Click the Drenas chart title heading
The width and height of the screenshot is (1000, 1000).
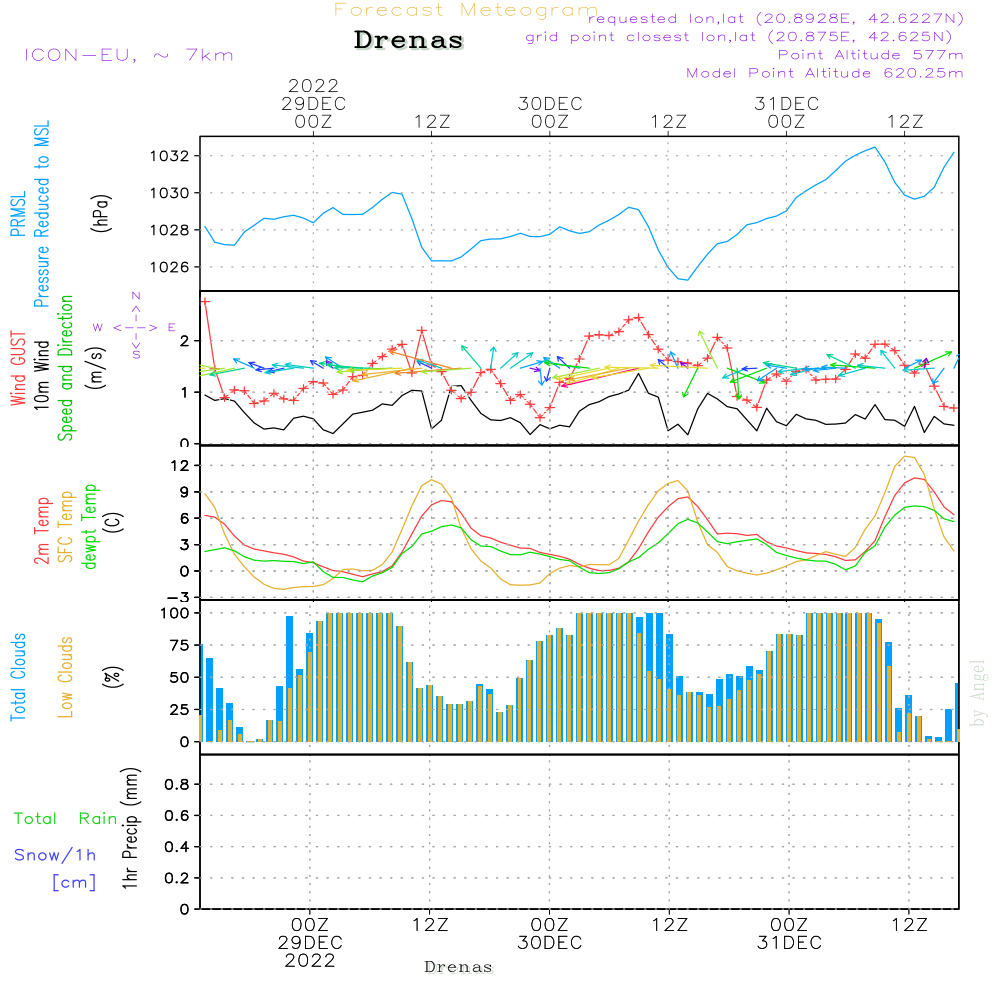(x=409, y=41)
